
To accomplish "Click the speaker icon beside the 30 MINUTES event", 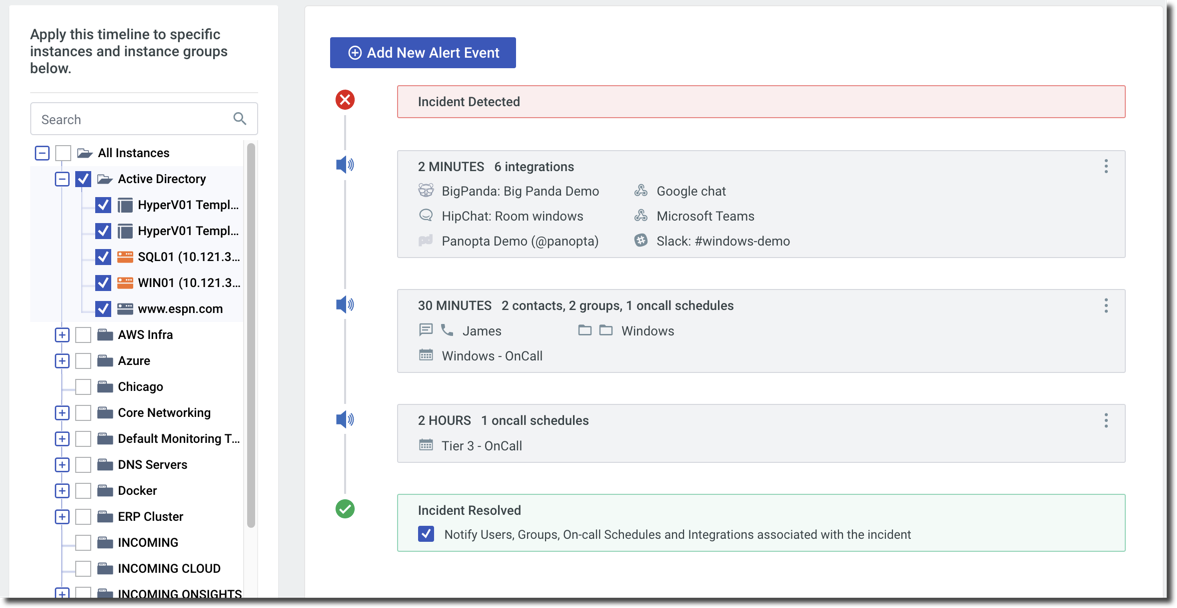I will coord(345,305).
